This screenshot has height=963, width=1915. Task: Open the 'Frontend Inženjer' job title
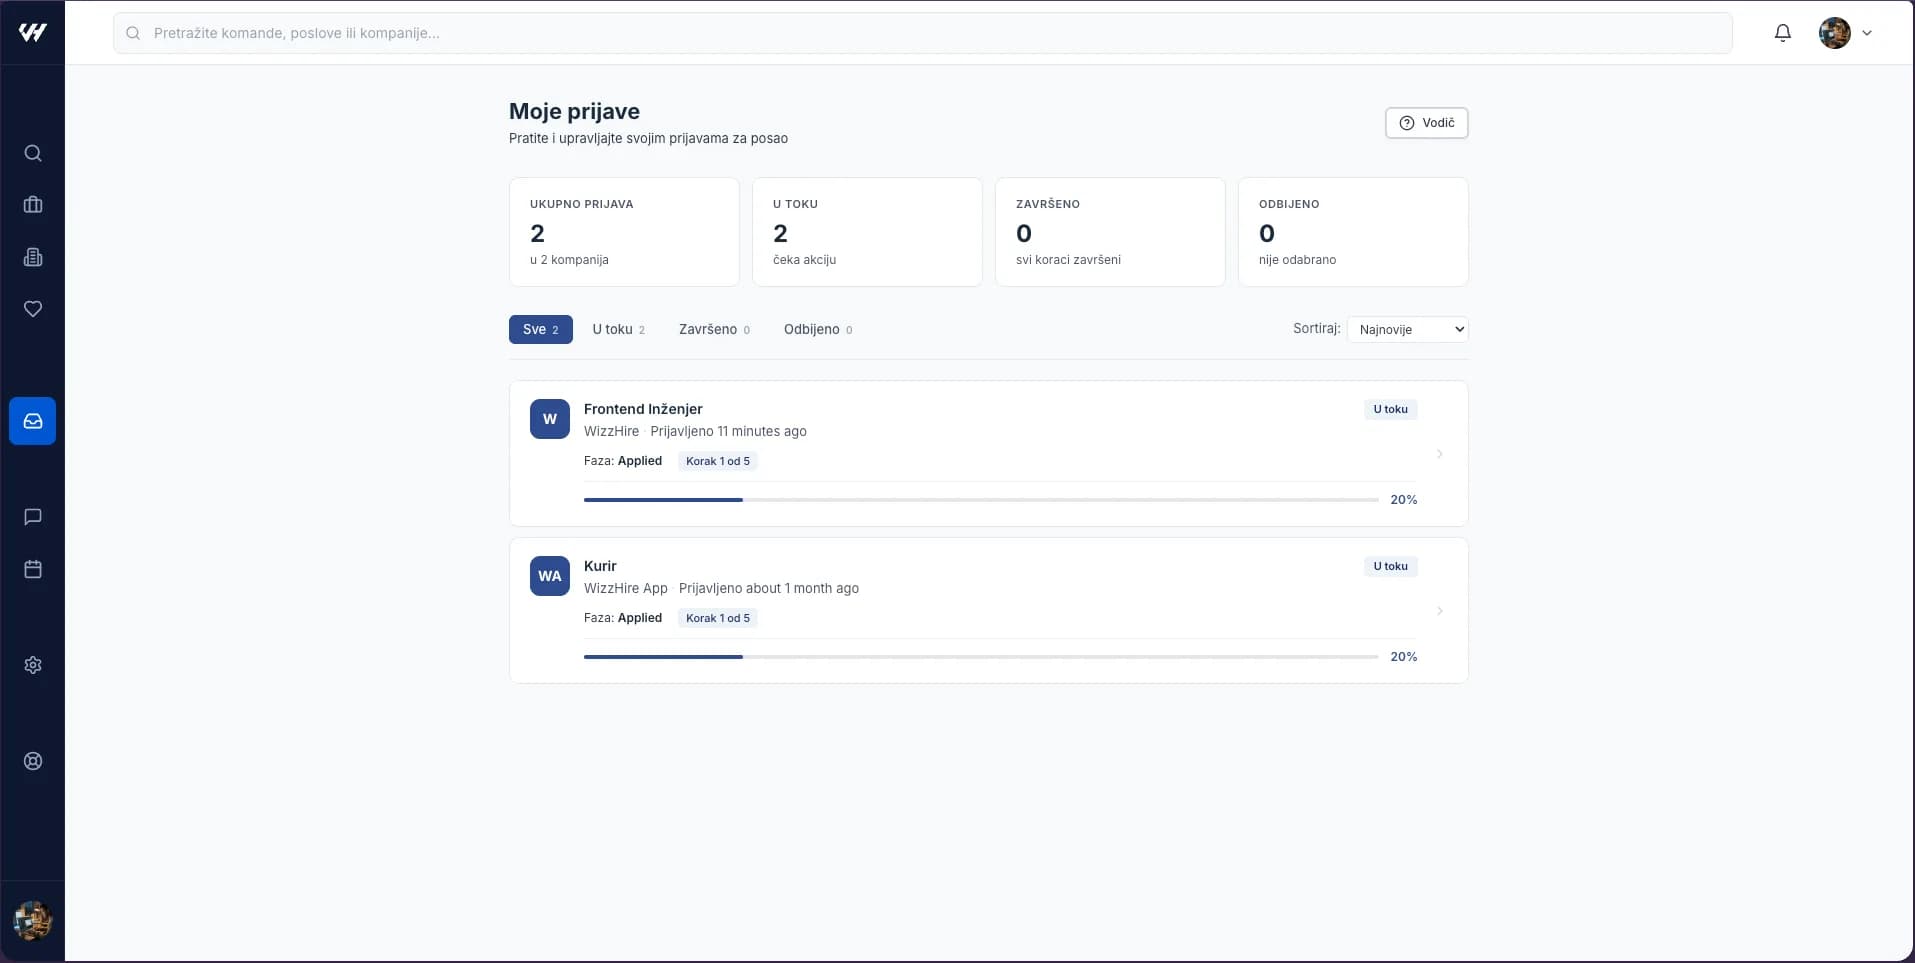click(x=643, y=409)
